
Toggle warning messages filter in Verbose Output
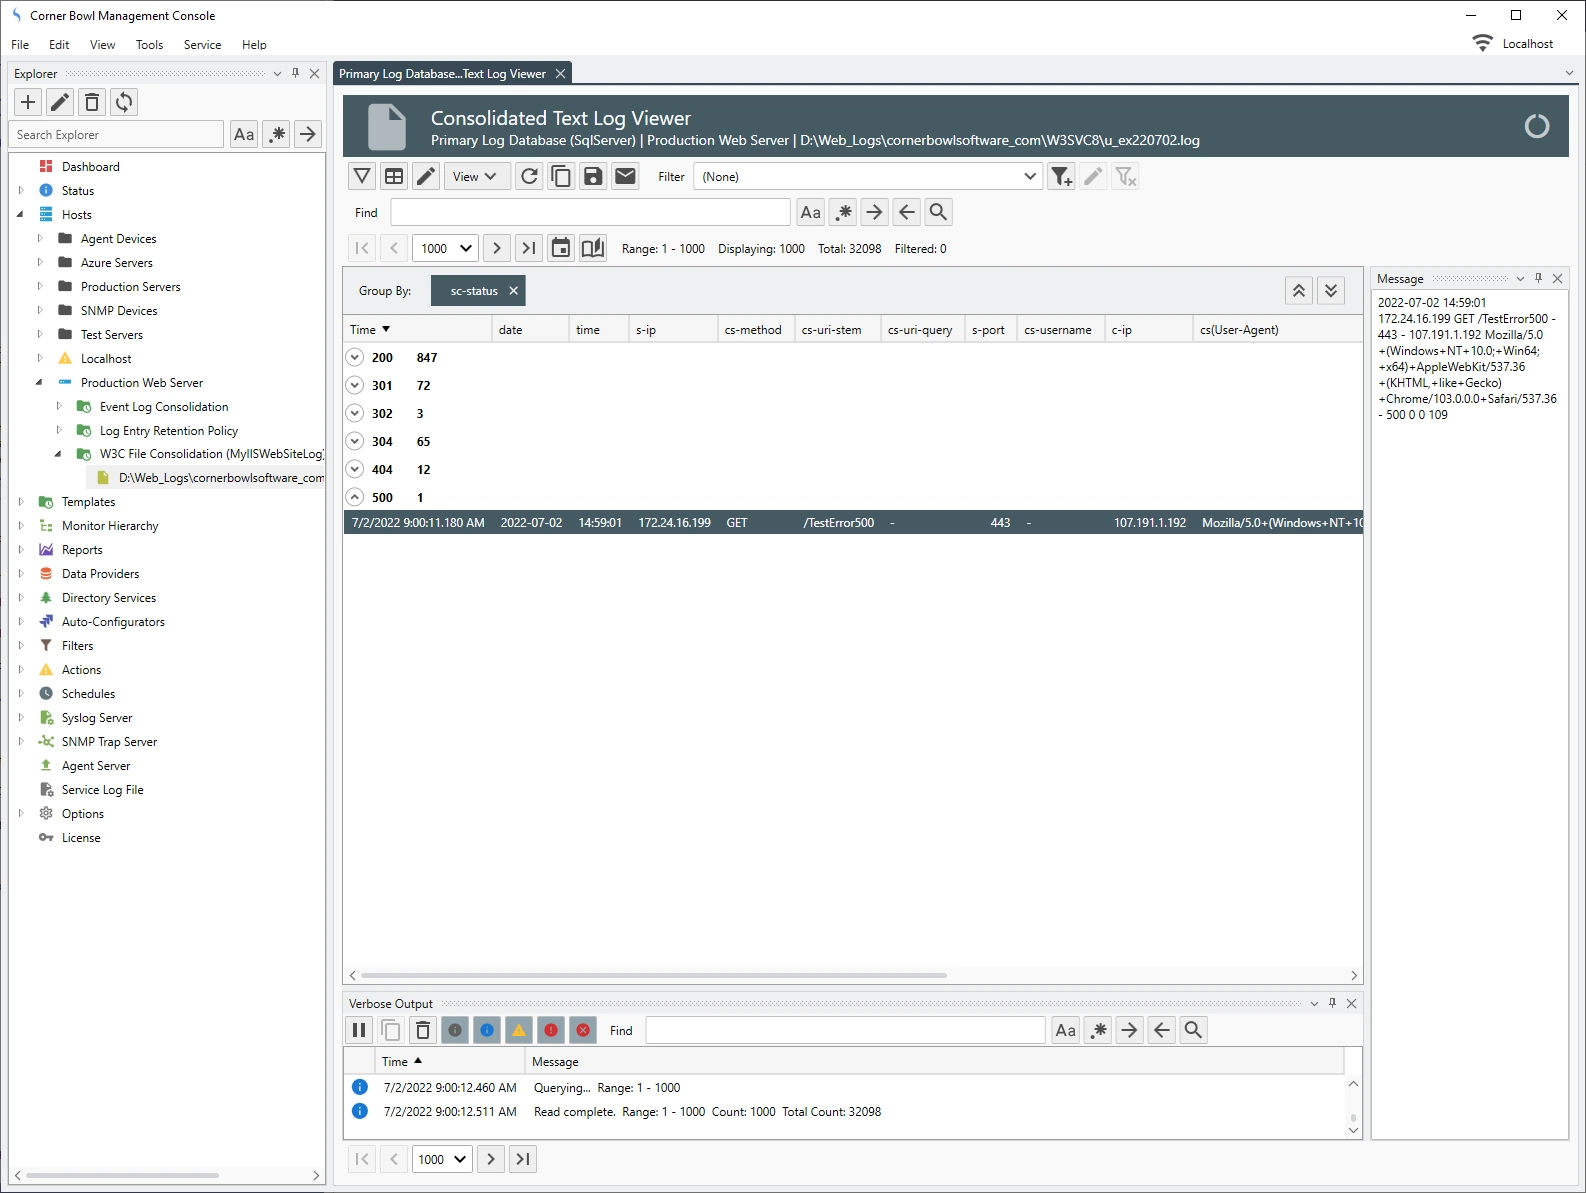[519, 1030]
